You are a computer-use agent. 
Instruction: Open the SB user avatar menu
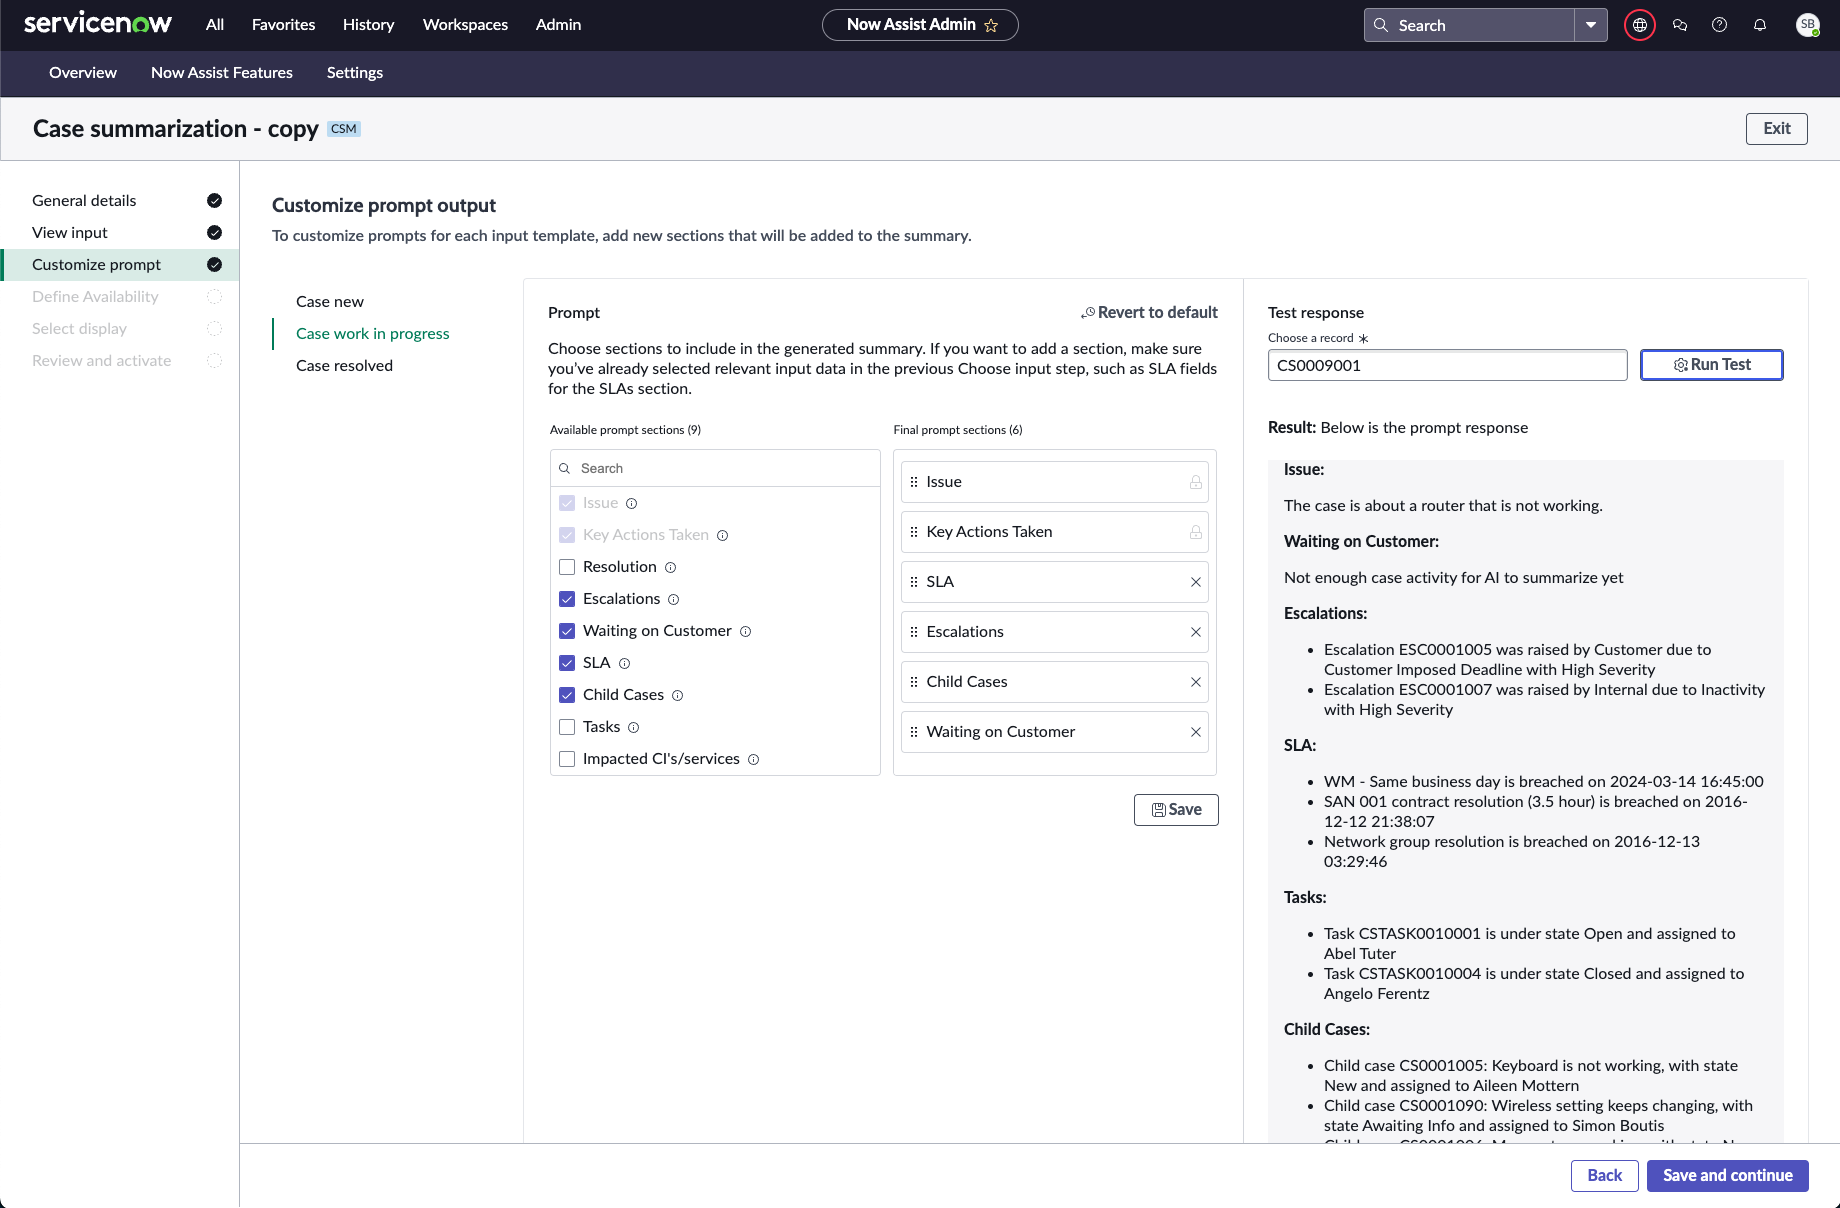[x=1808, y=25]
